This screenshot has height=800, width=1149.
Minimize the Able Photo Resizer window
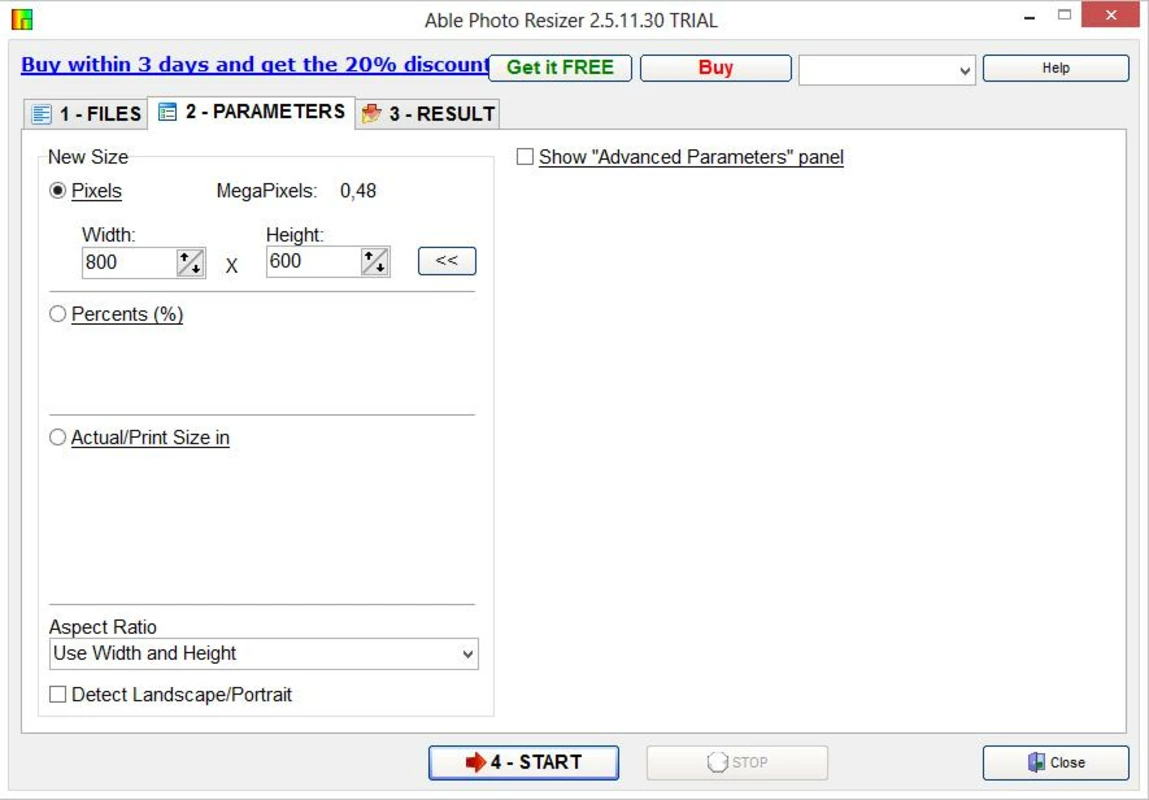pos(1030,16)
